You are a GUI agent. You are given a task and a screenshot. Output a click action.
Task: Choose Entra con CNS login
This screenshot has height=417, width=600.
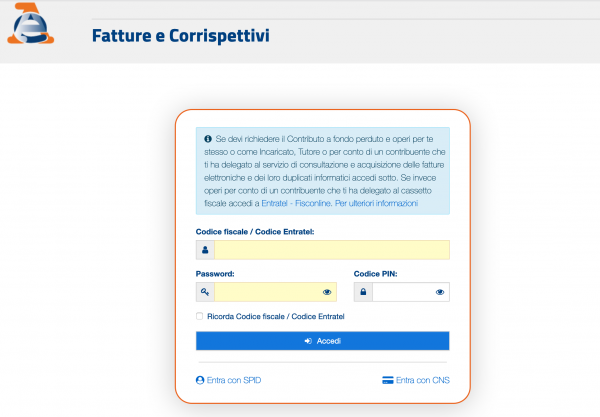tap(423, 380)
